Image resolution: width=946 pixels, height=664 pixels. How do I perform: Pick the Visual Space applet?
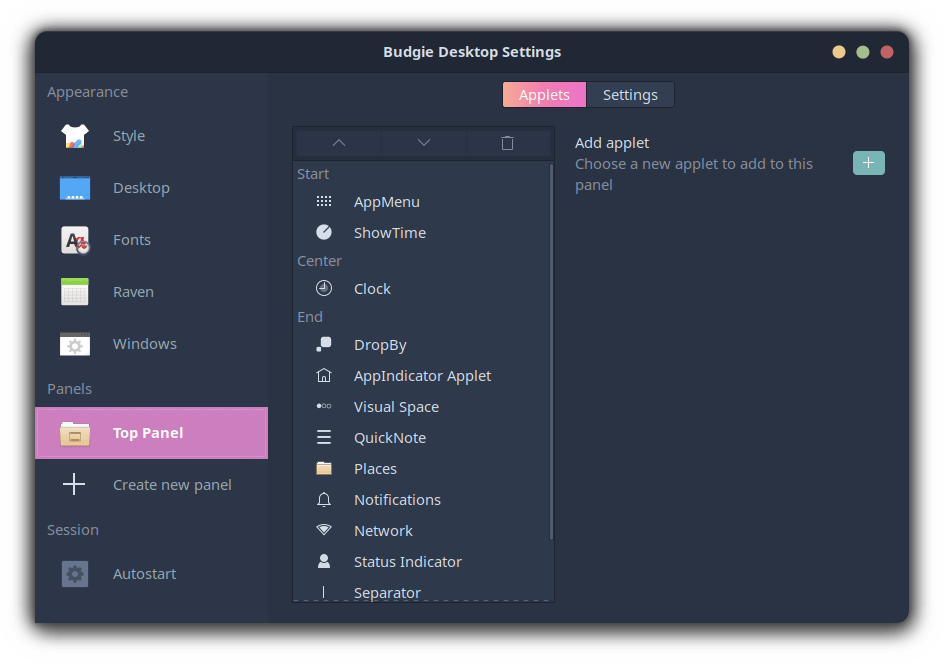point(396,407)
